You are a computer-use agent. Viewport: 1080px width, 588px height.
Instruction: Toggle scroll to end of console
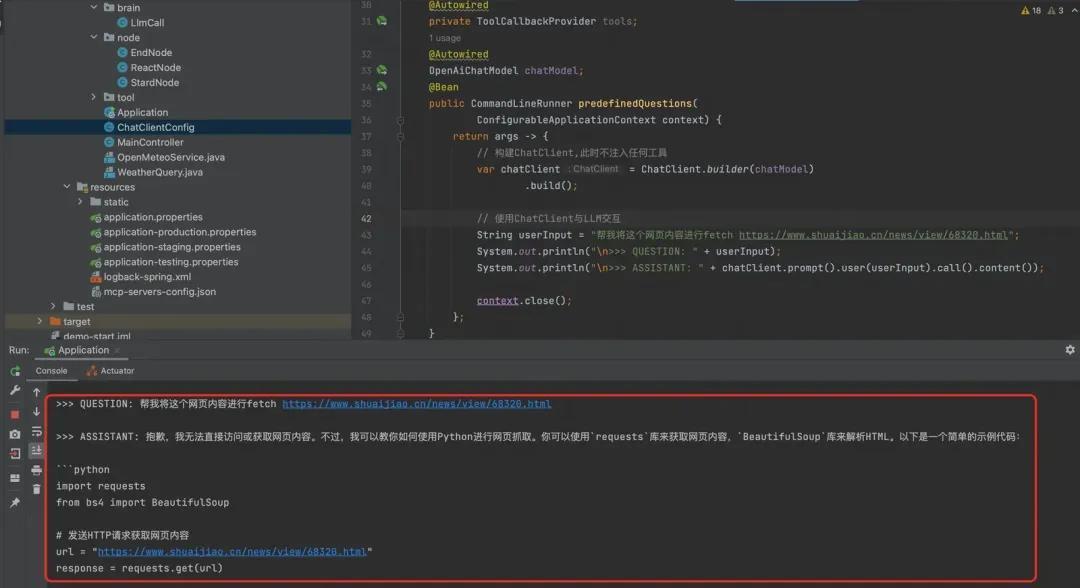(x=37, y=451)
